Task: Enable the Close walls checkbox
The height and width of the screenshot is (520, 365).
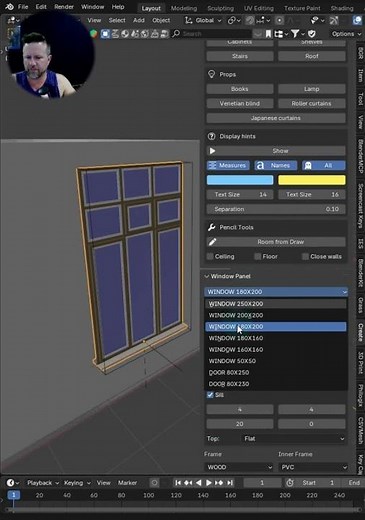Action: point(305,256)
